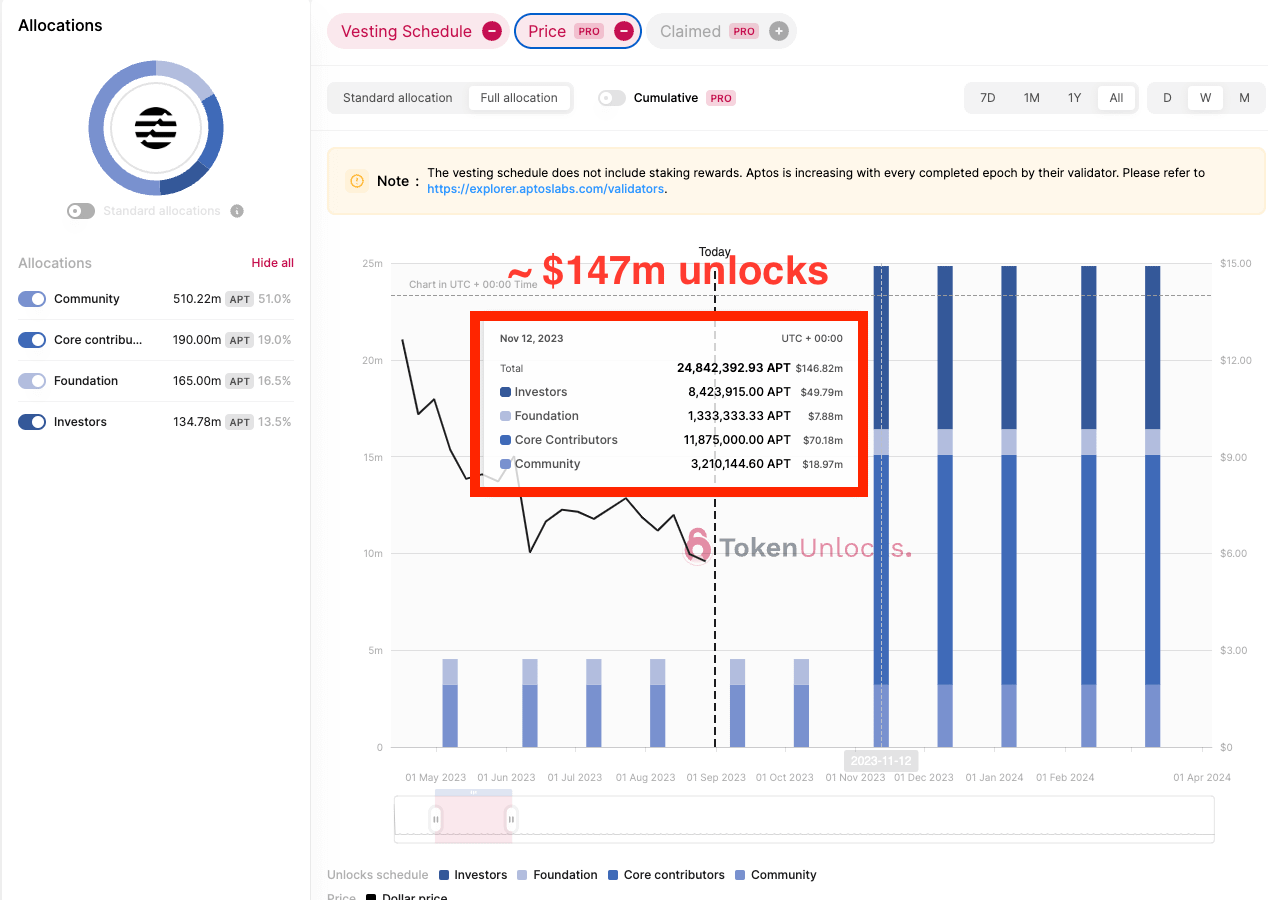Click the 134.78m Investors value
1268x900 pixels.
pos(197,422)
